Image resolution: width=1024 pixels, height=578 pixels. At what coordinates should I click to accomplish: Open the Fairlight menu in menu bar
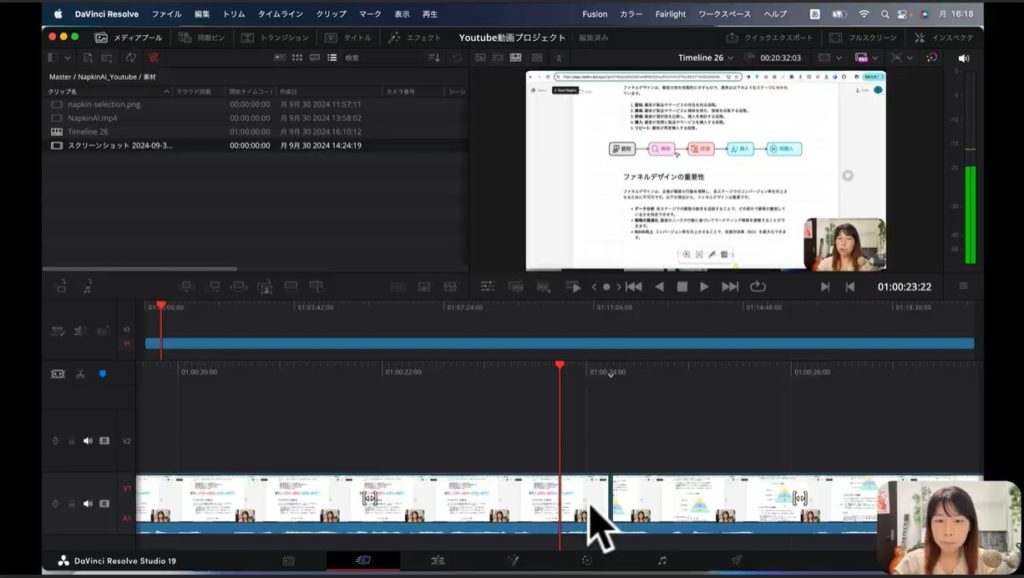pos(670,14)
